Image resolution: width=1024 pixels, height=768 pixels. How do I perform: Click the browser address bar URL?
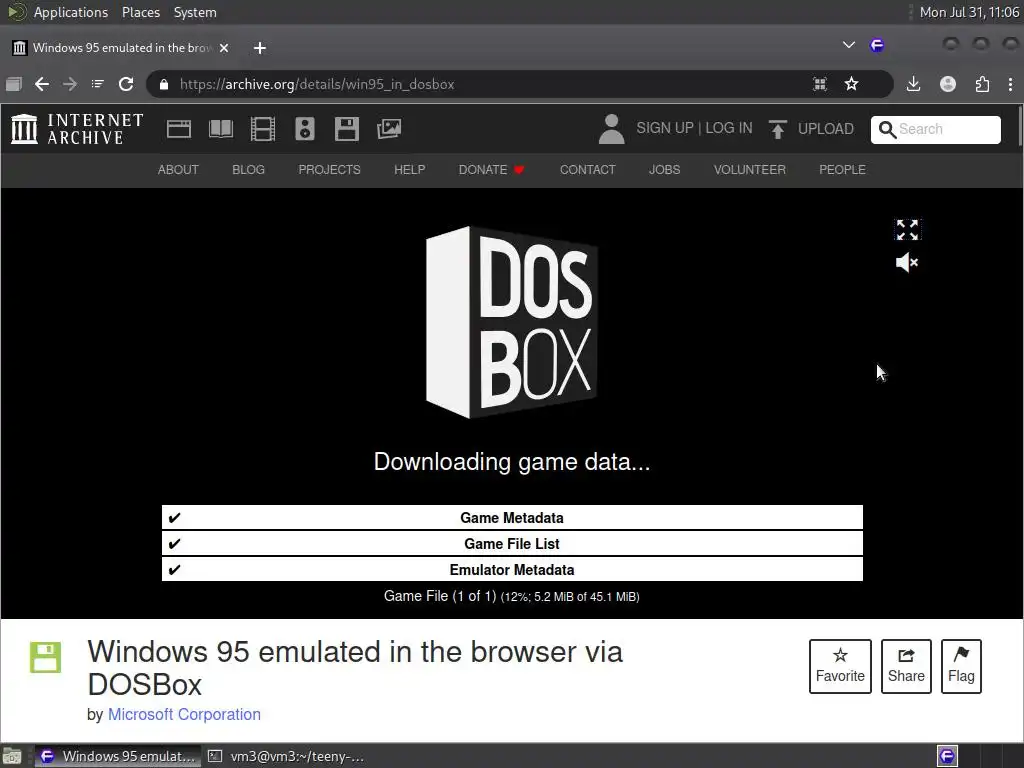pos(317,84)
